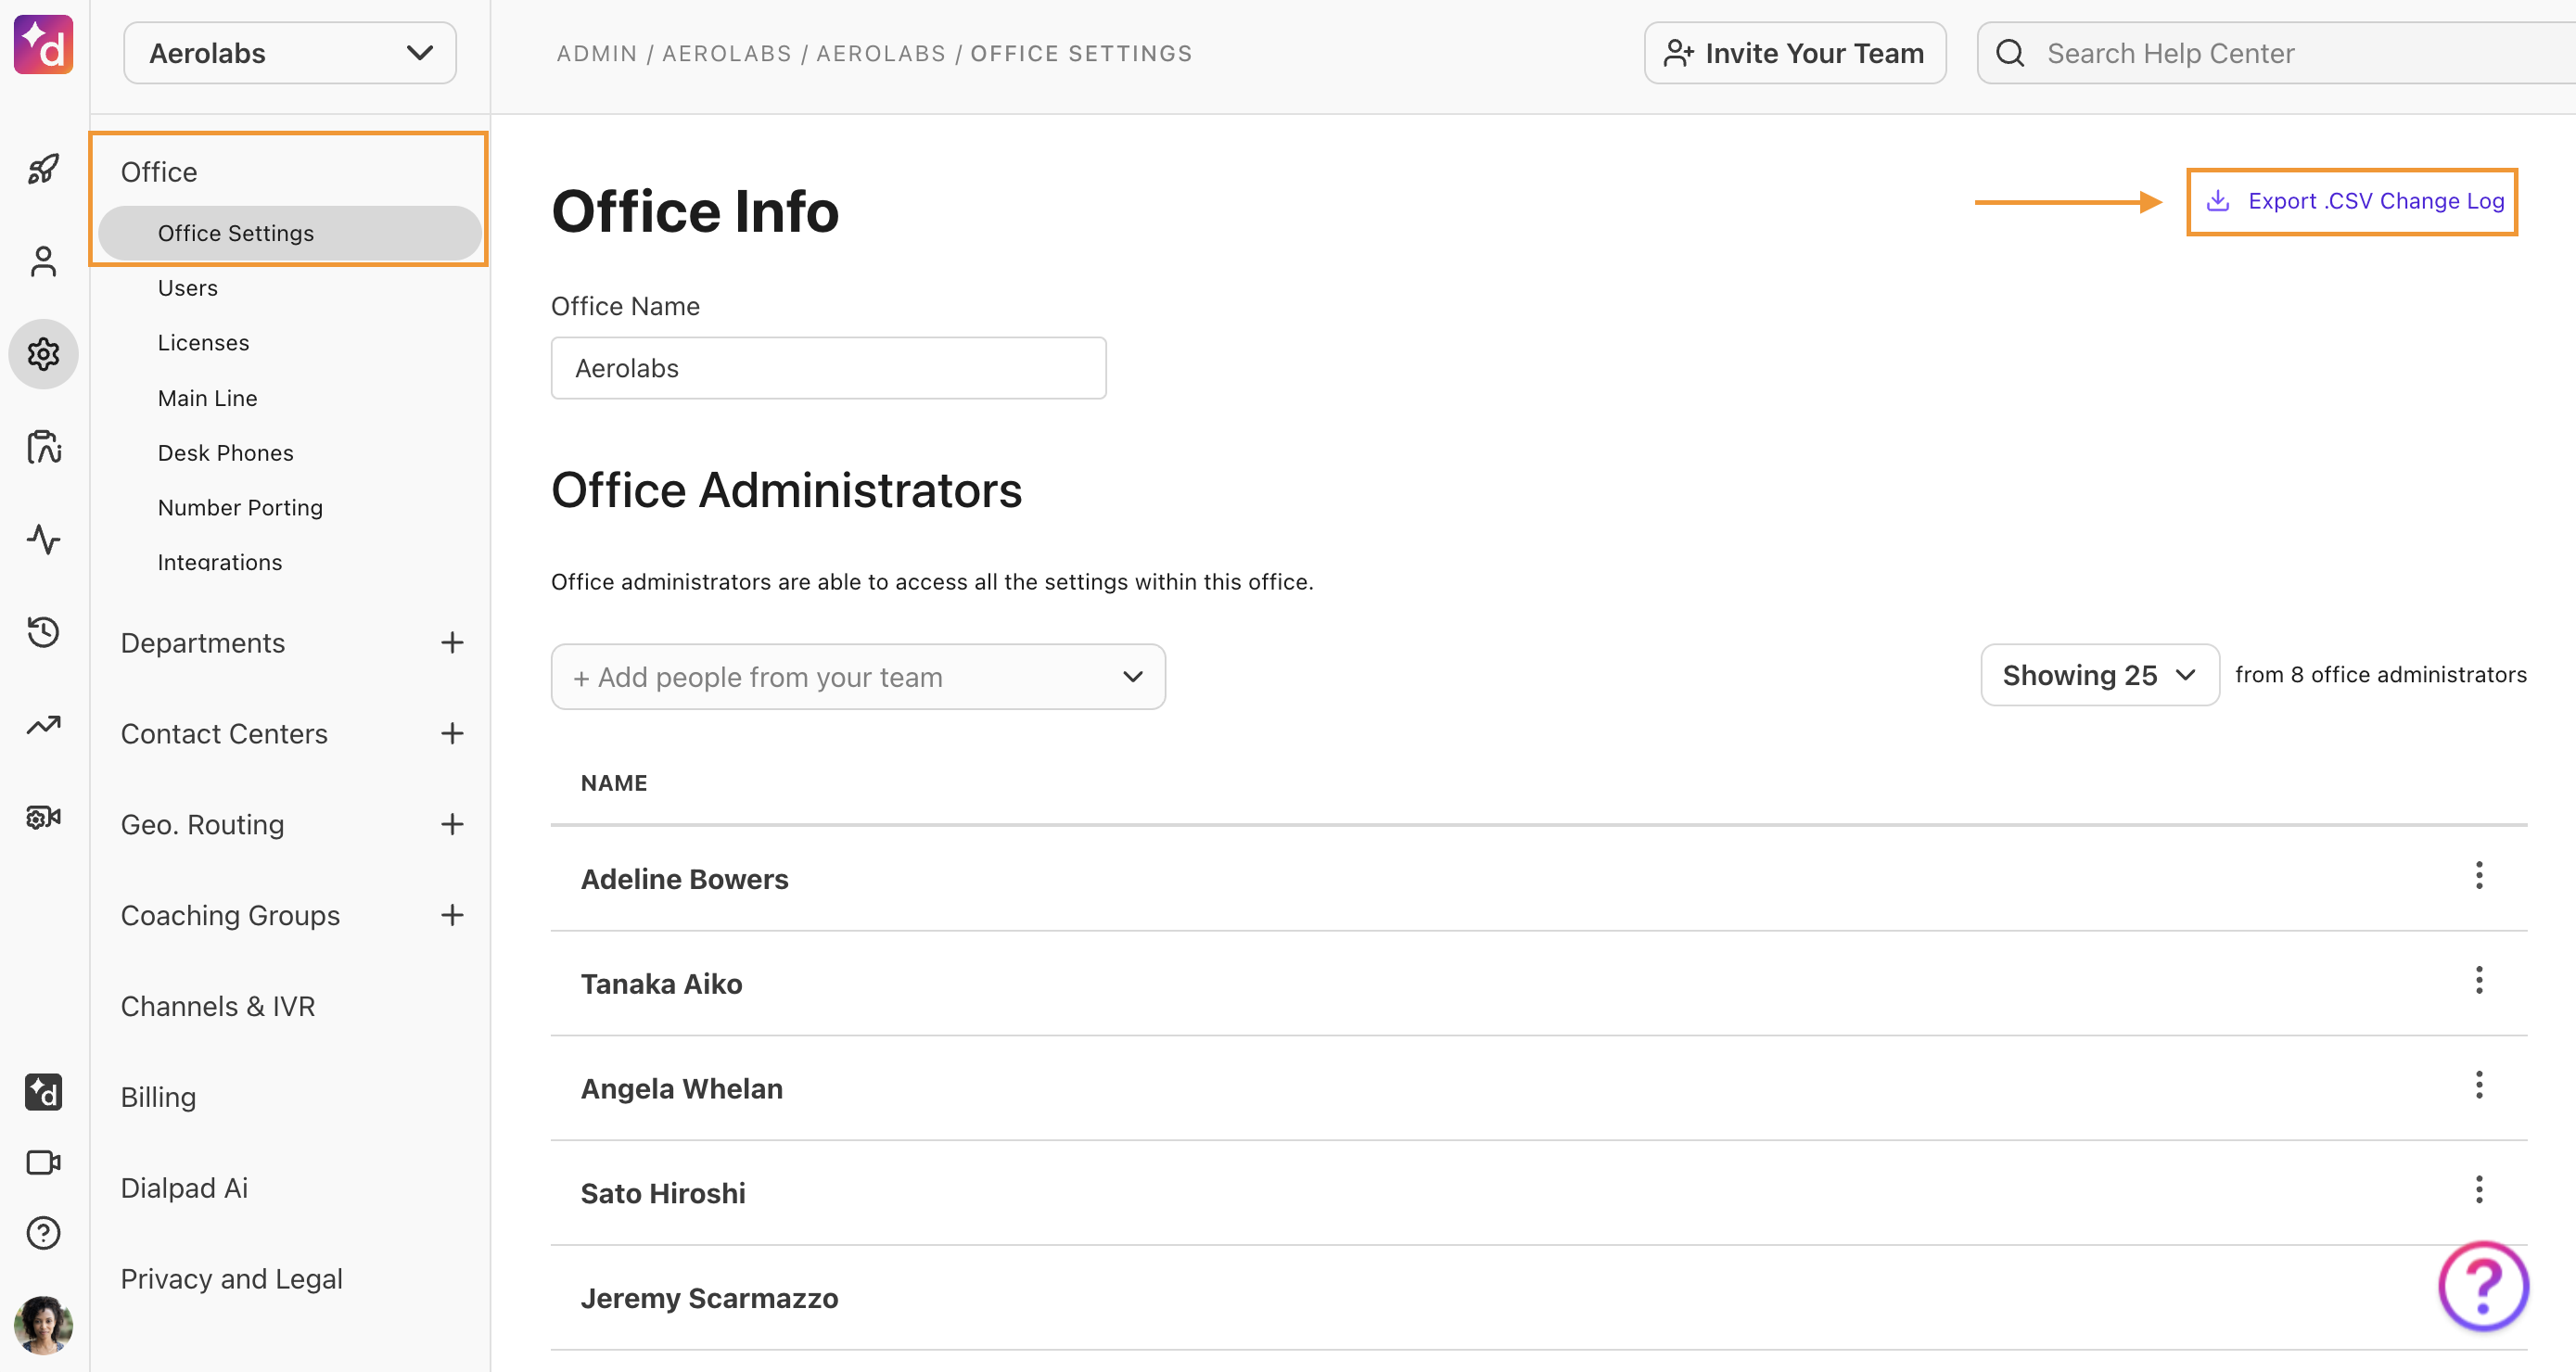This screenshot has width=2576, height=1372.
Task: Open options menu for Sato Hiroshi
Action: coord(2479,1190)
